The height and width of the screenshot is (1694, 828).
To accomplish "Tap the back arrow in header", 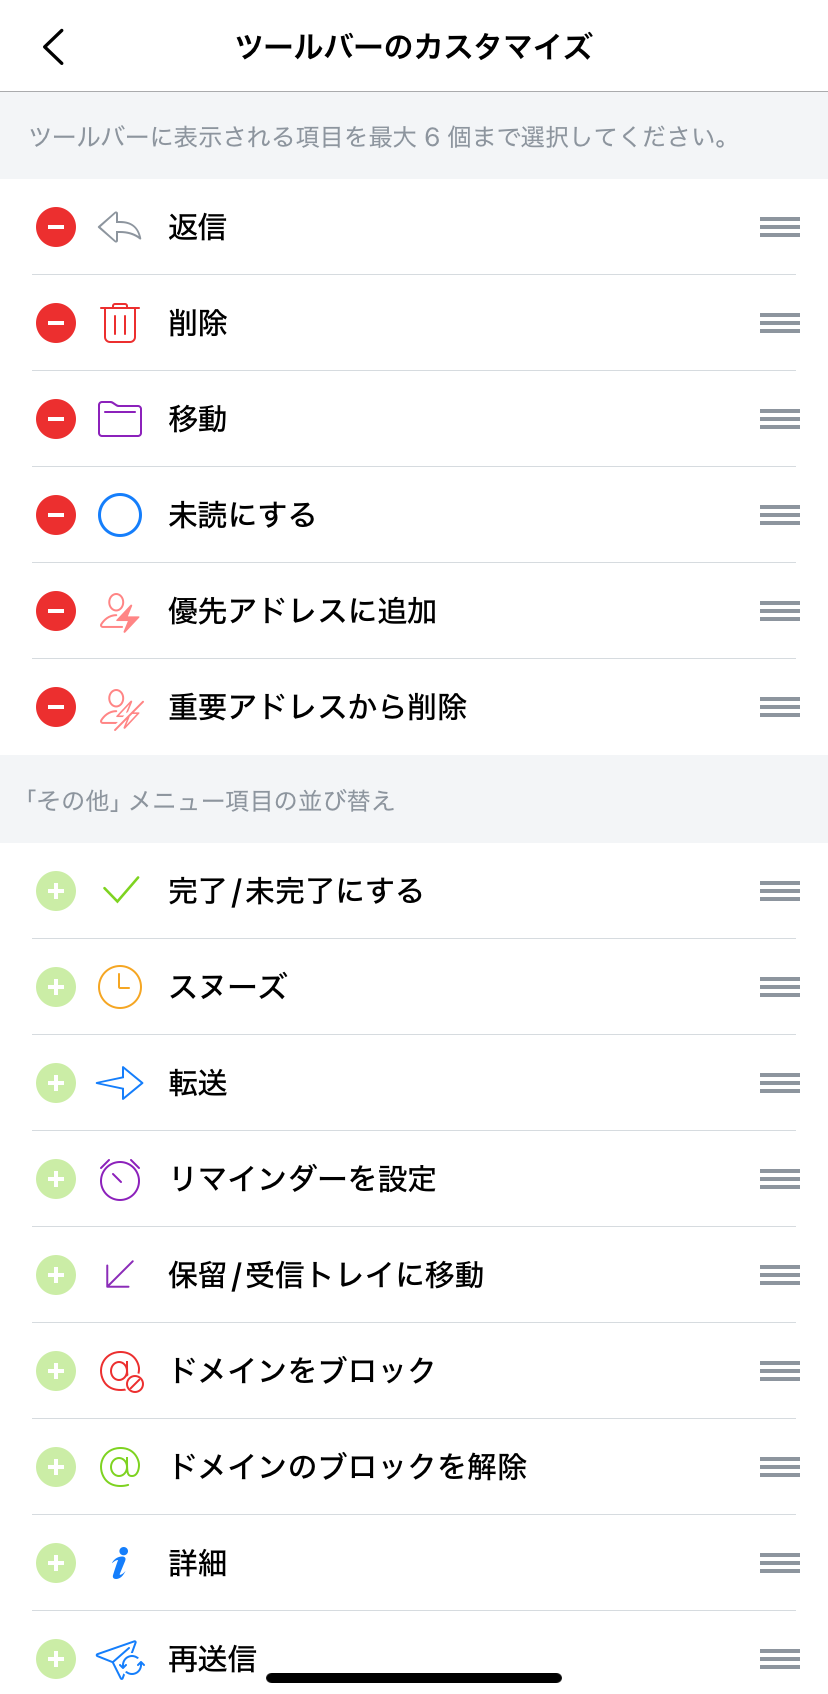I will point(54,47).
